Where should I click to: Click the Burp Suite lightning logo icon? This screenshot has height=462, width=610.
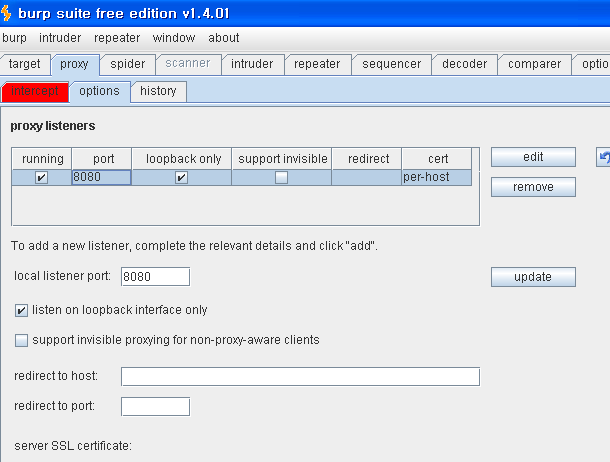point(6,13)
